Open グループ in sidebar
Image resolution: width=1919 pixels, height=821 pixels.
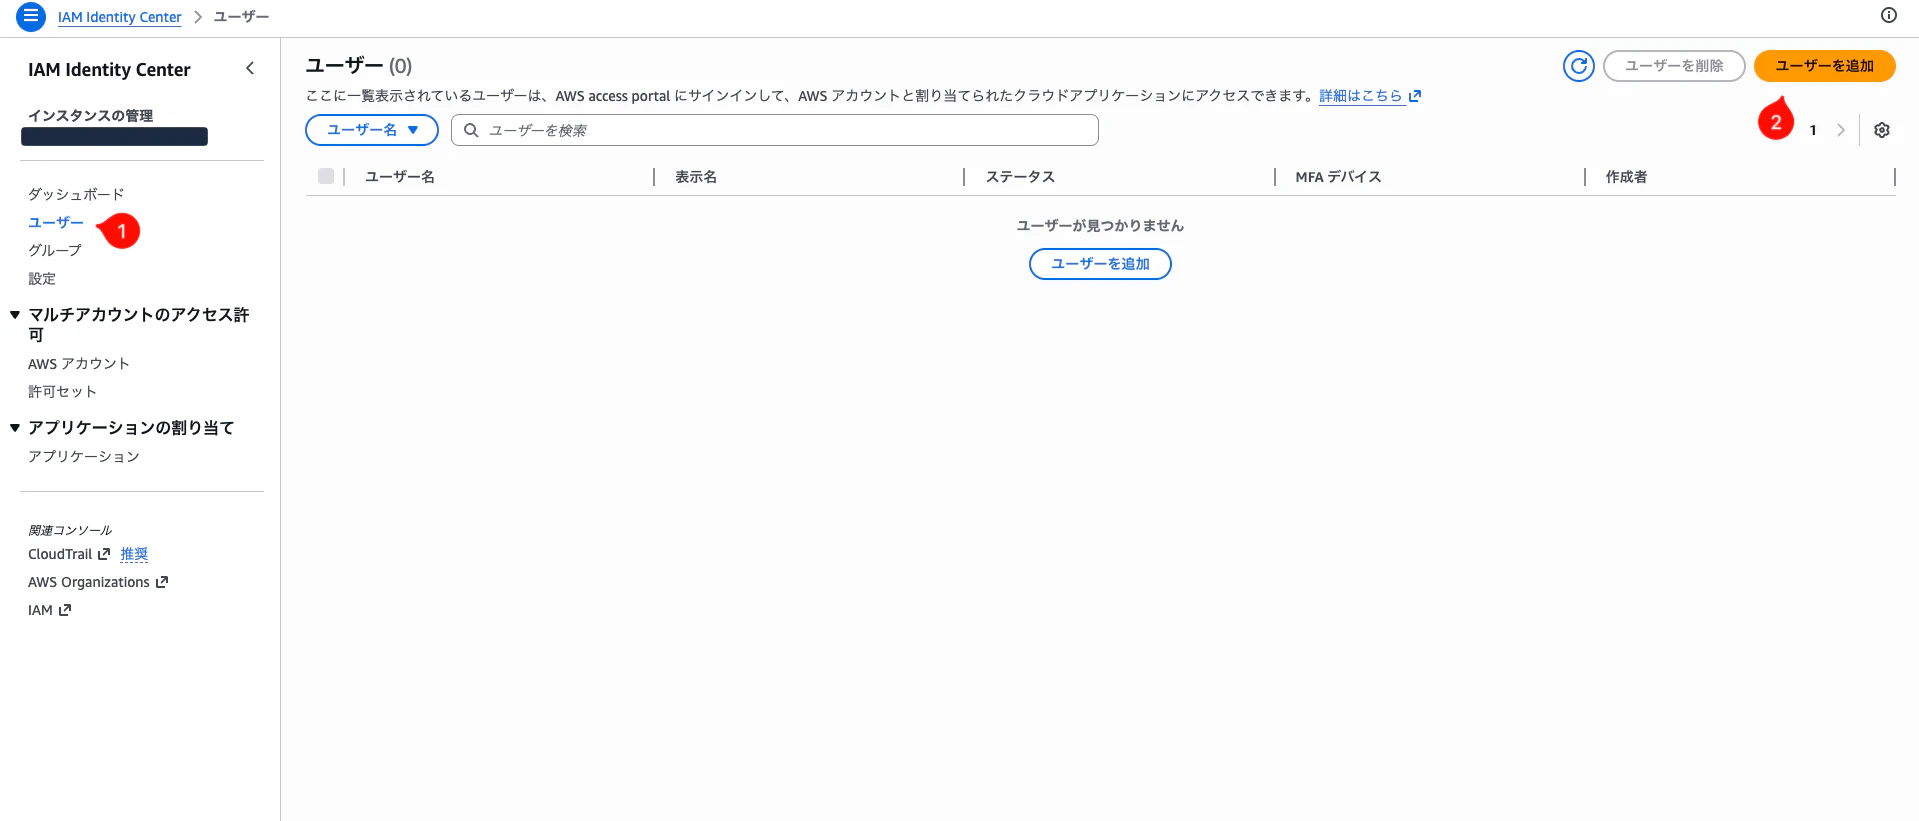[55, 250]
